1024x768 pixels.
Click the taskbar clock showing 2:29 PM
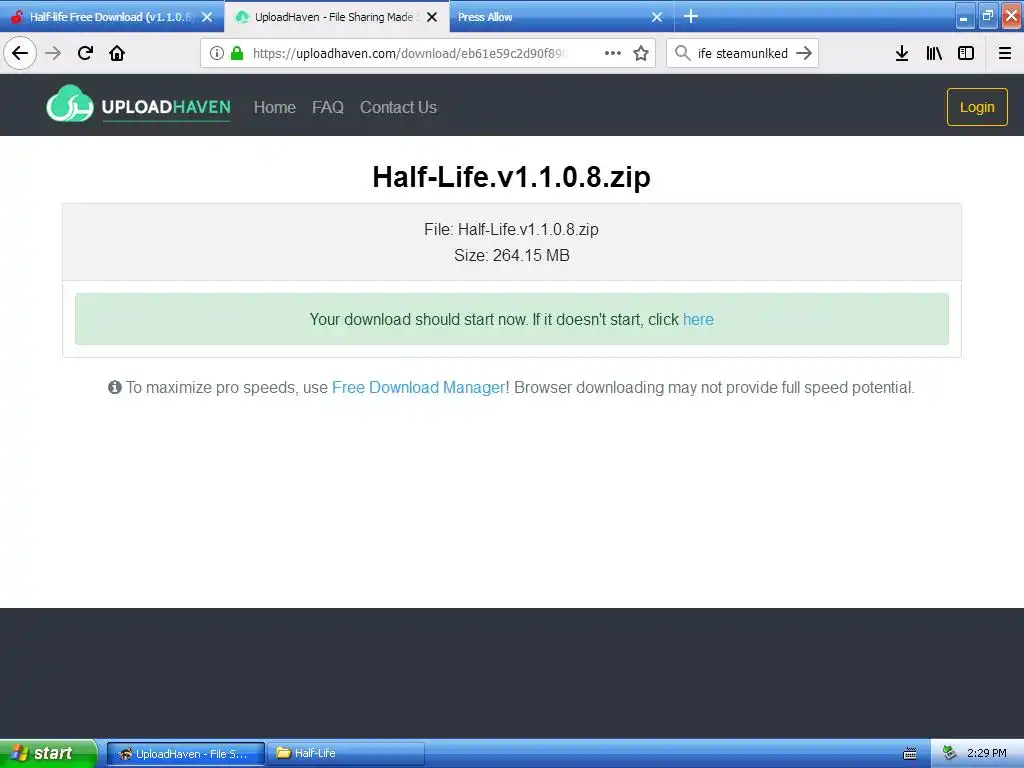click(987, 753)
